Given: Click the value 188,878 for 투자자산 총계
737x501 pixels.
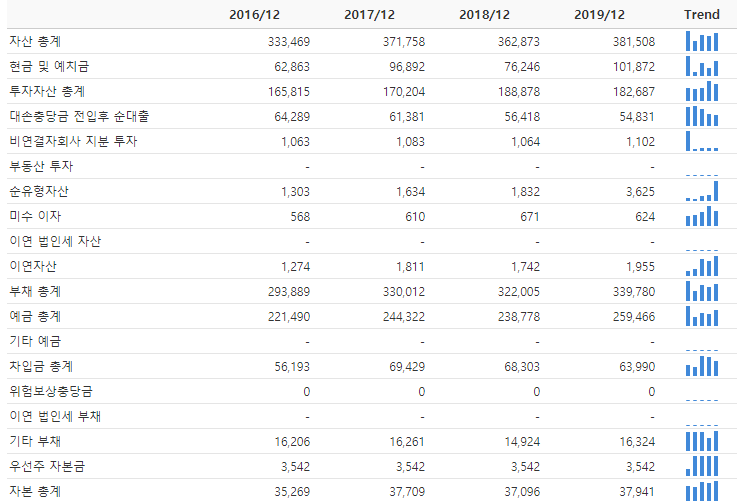Looking at the screenshot, I should 519,92.
